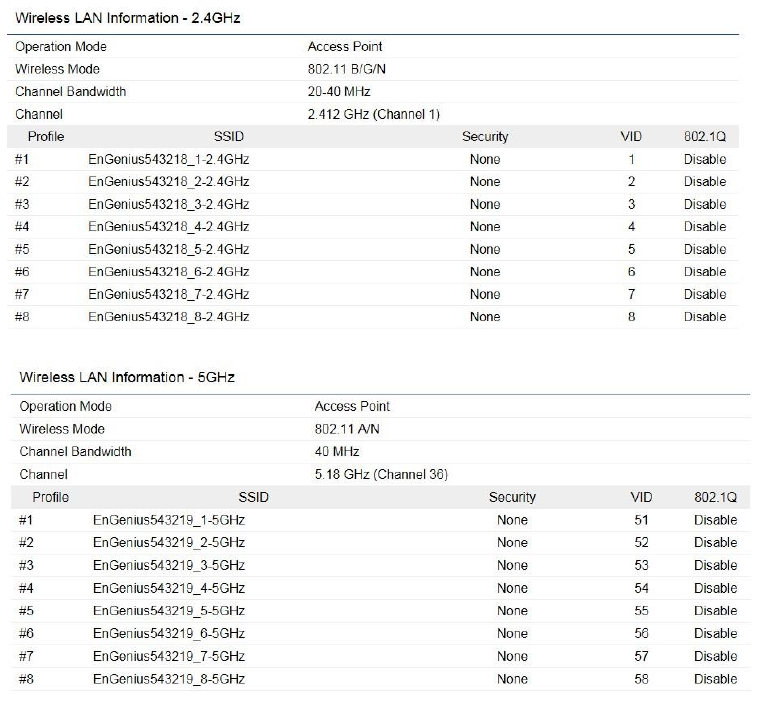Select SSID EnGenius543218_8-2.4GHz
762x701 pixels.
[x=169, y=317]
